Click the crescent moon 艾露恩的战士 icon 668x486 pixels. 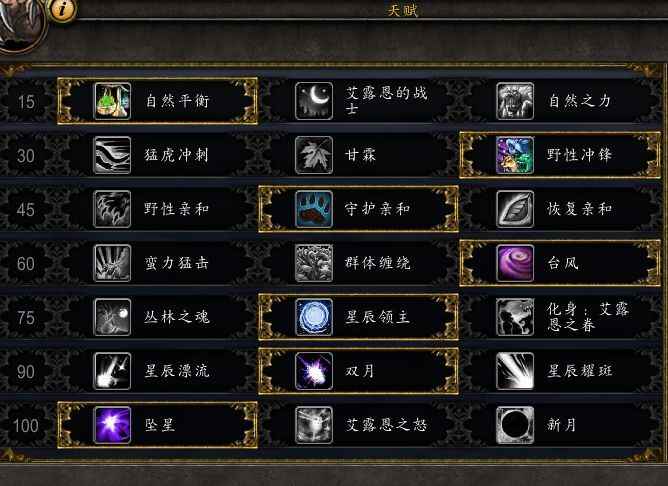[x=314, y=101]
